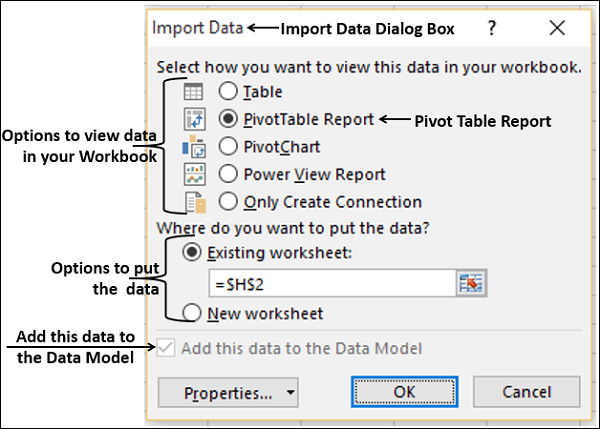Choose the PivotChart radio button
The height and width of the screenshot is (429, 600).
[x=227, y=146]
